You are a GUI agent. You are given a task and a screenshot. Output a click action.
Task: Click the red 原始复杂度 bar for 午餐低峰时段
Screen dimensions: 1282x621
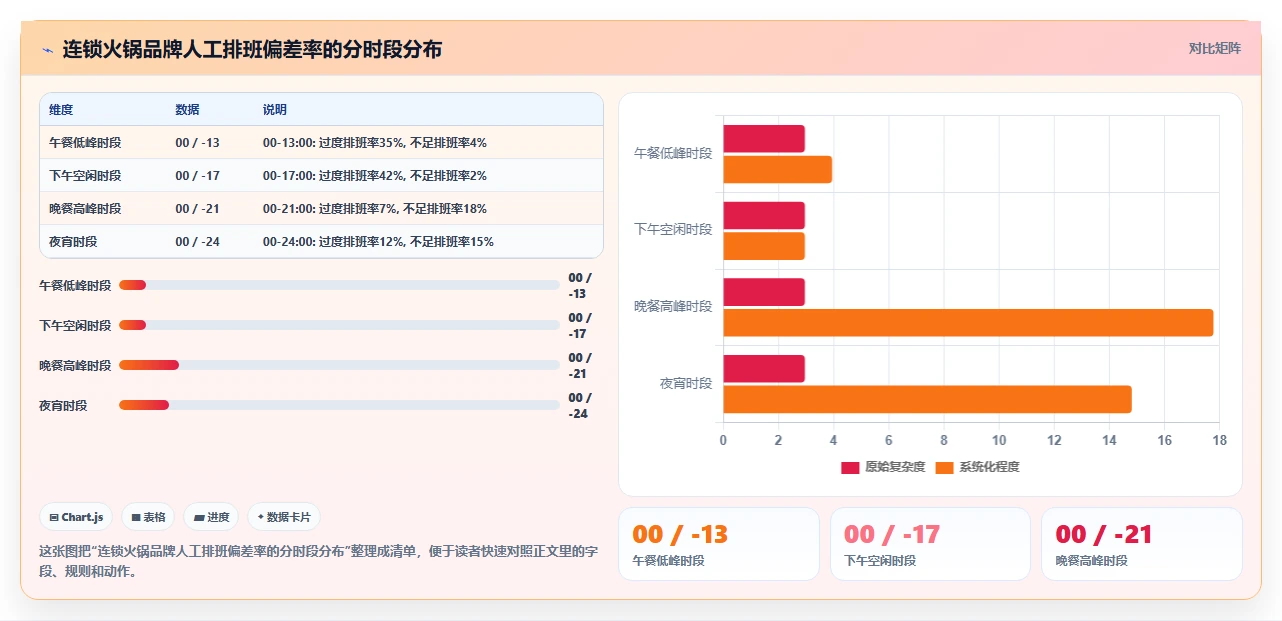(x=764, y=139)
